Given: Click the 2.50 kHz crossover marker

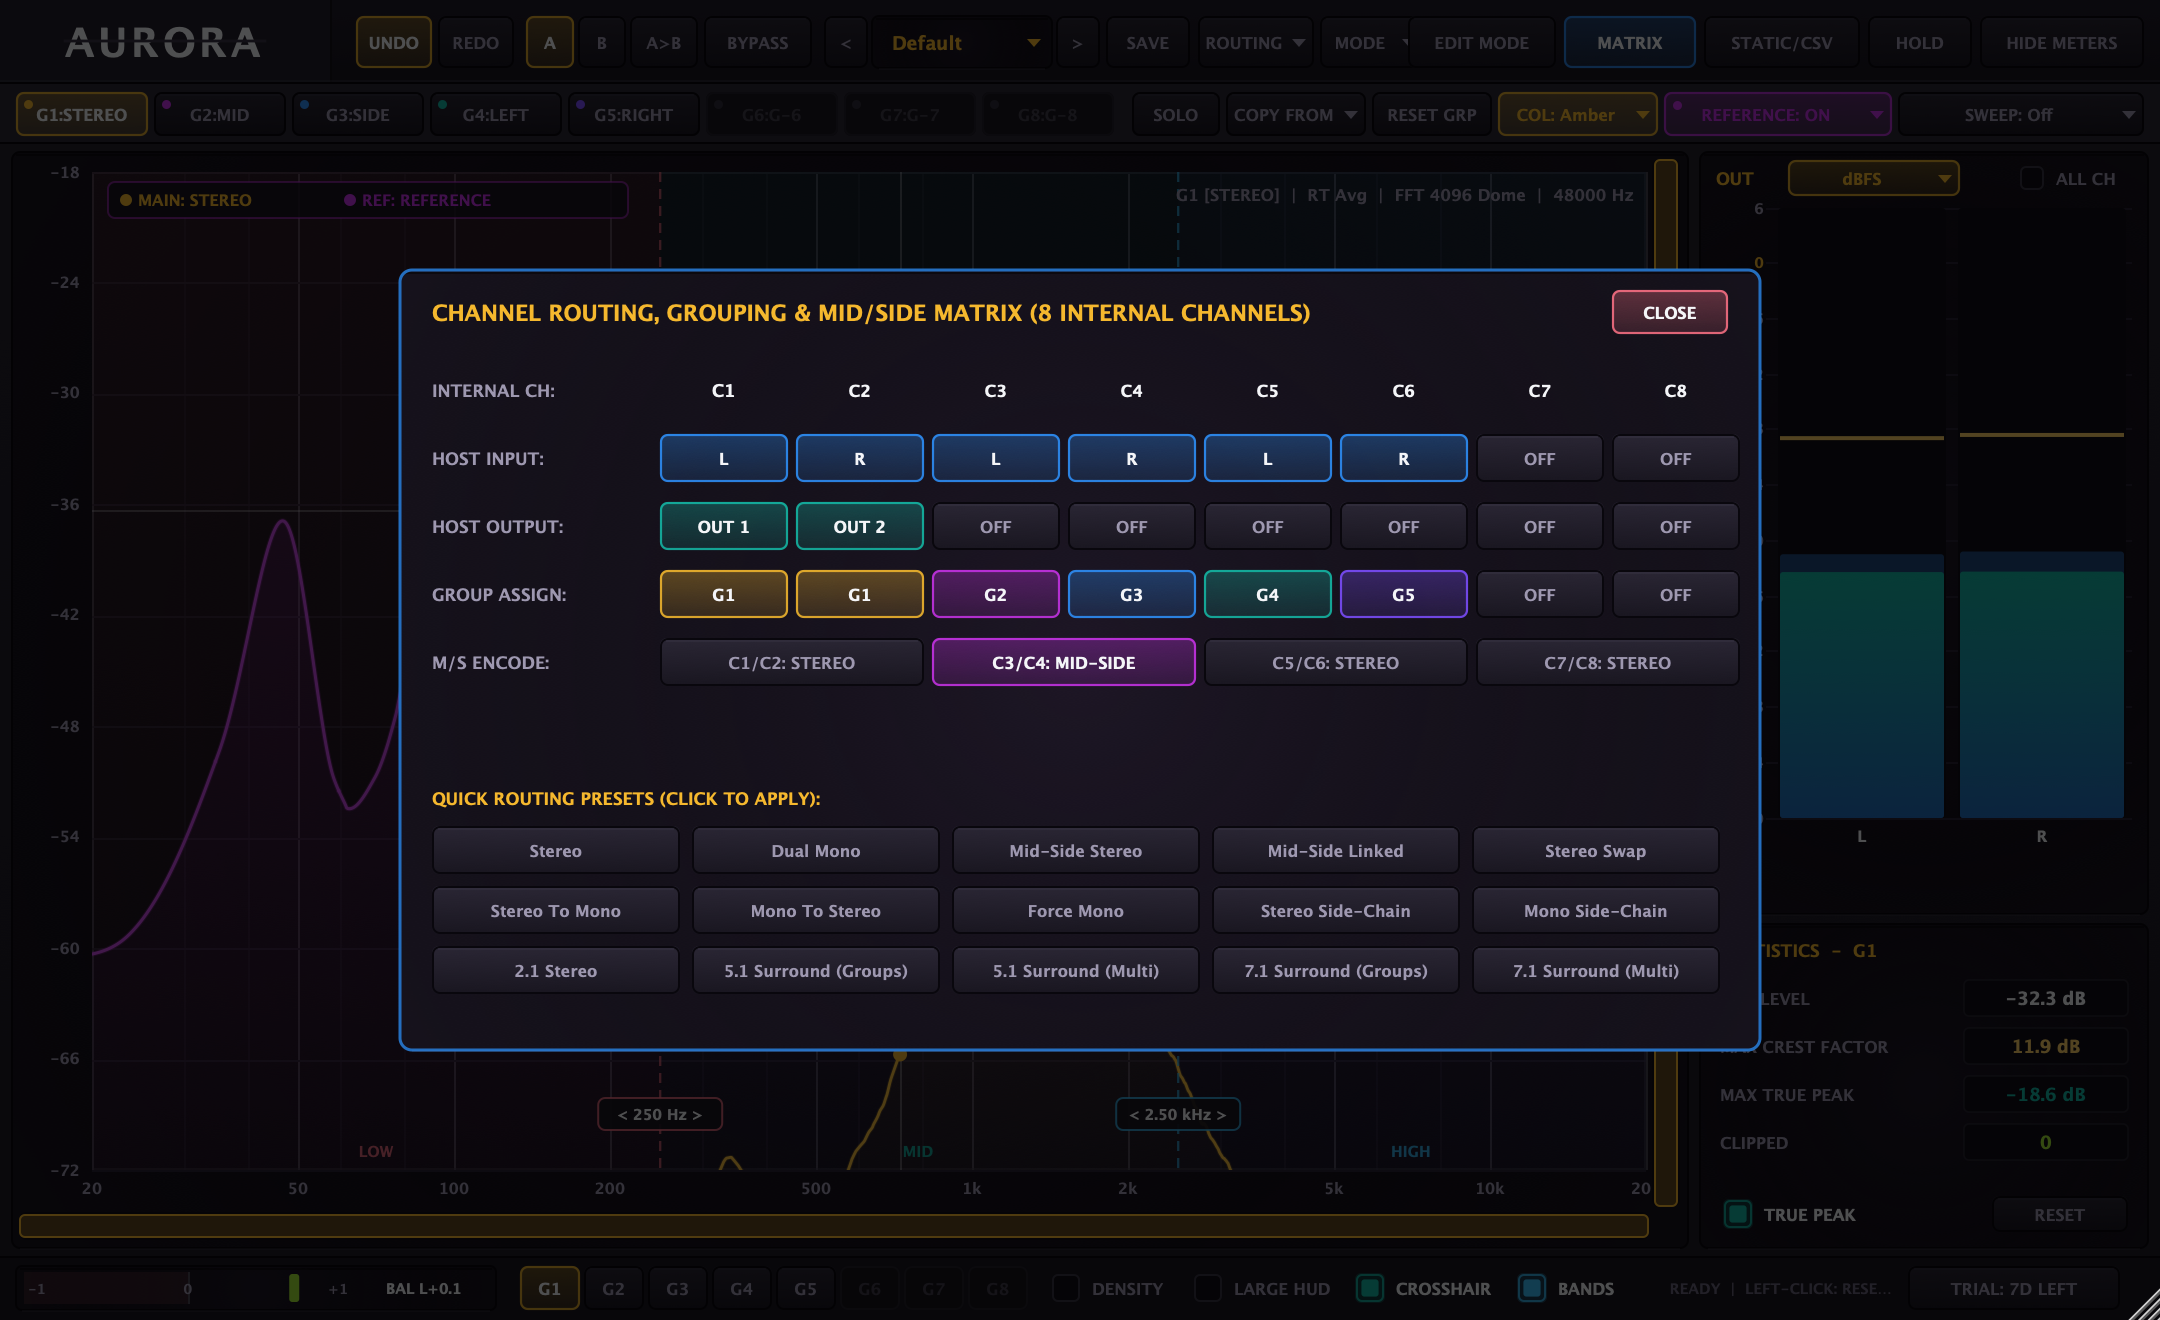Looking at the screenshot, I should (x=1177, y=1114).
